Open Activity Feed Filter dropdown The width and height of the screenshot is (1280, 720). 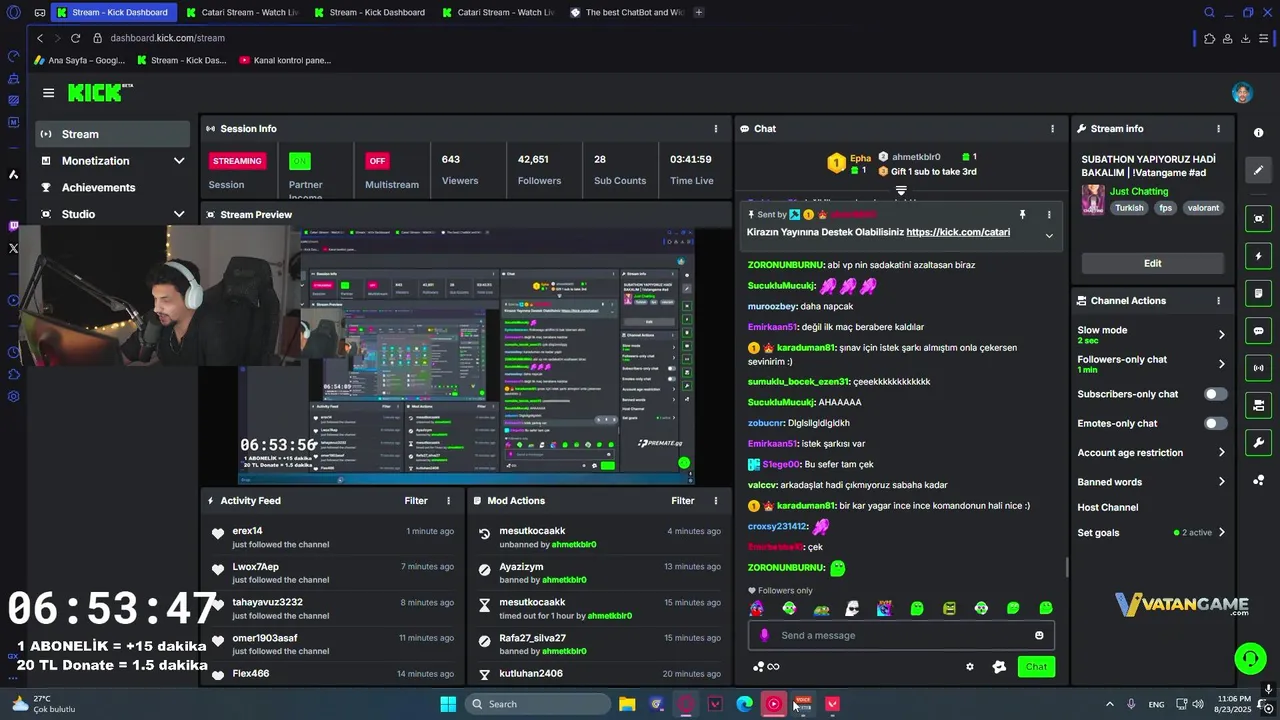[416, 501]
